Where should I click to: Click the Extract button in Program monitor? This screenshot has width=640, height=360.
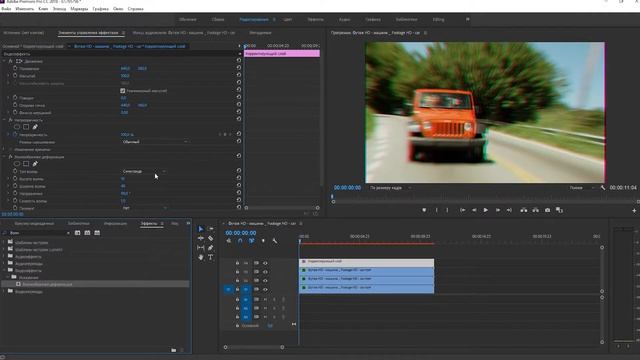point(536,210)
